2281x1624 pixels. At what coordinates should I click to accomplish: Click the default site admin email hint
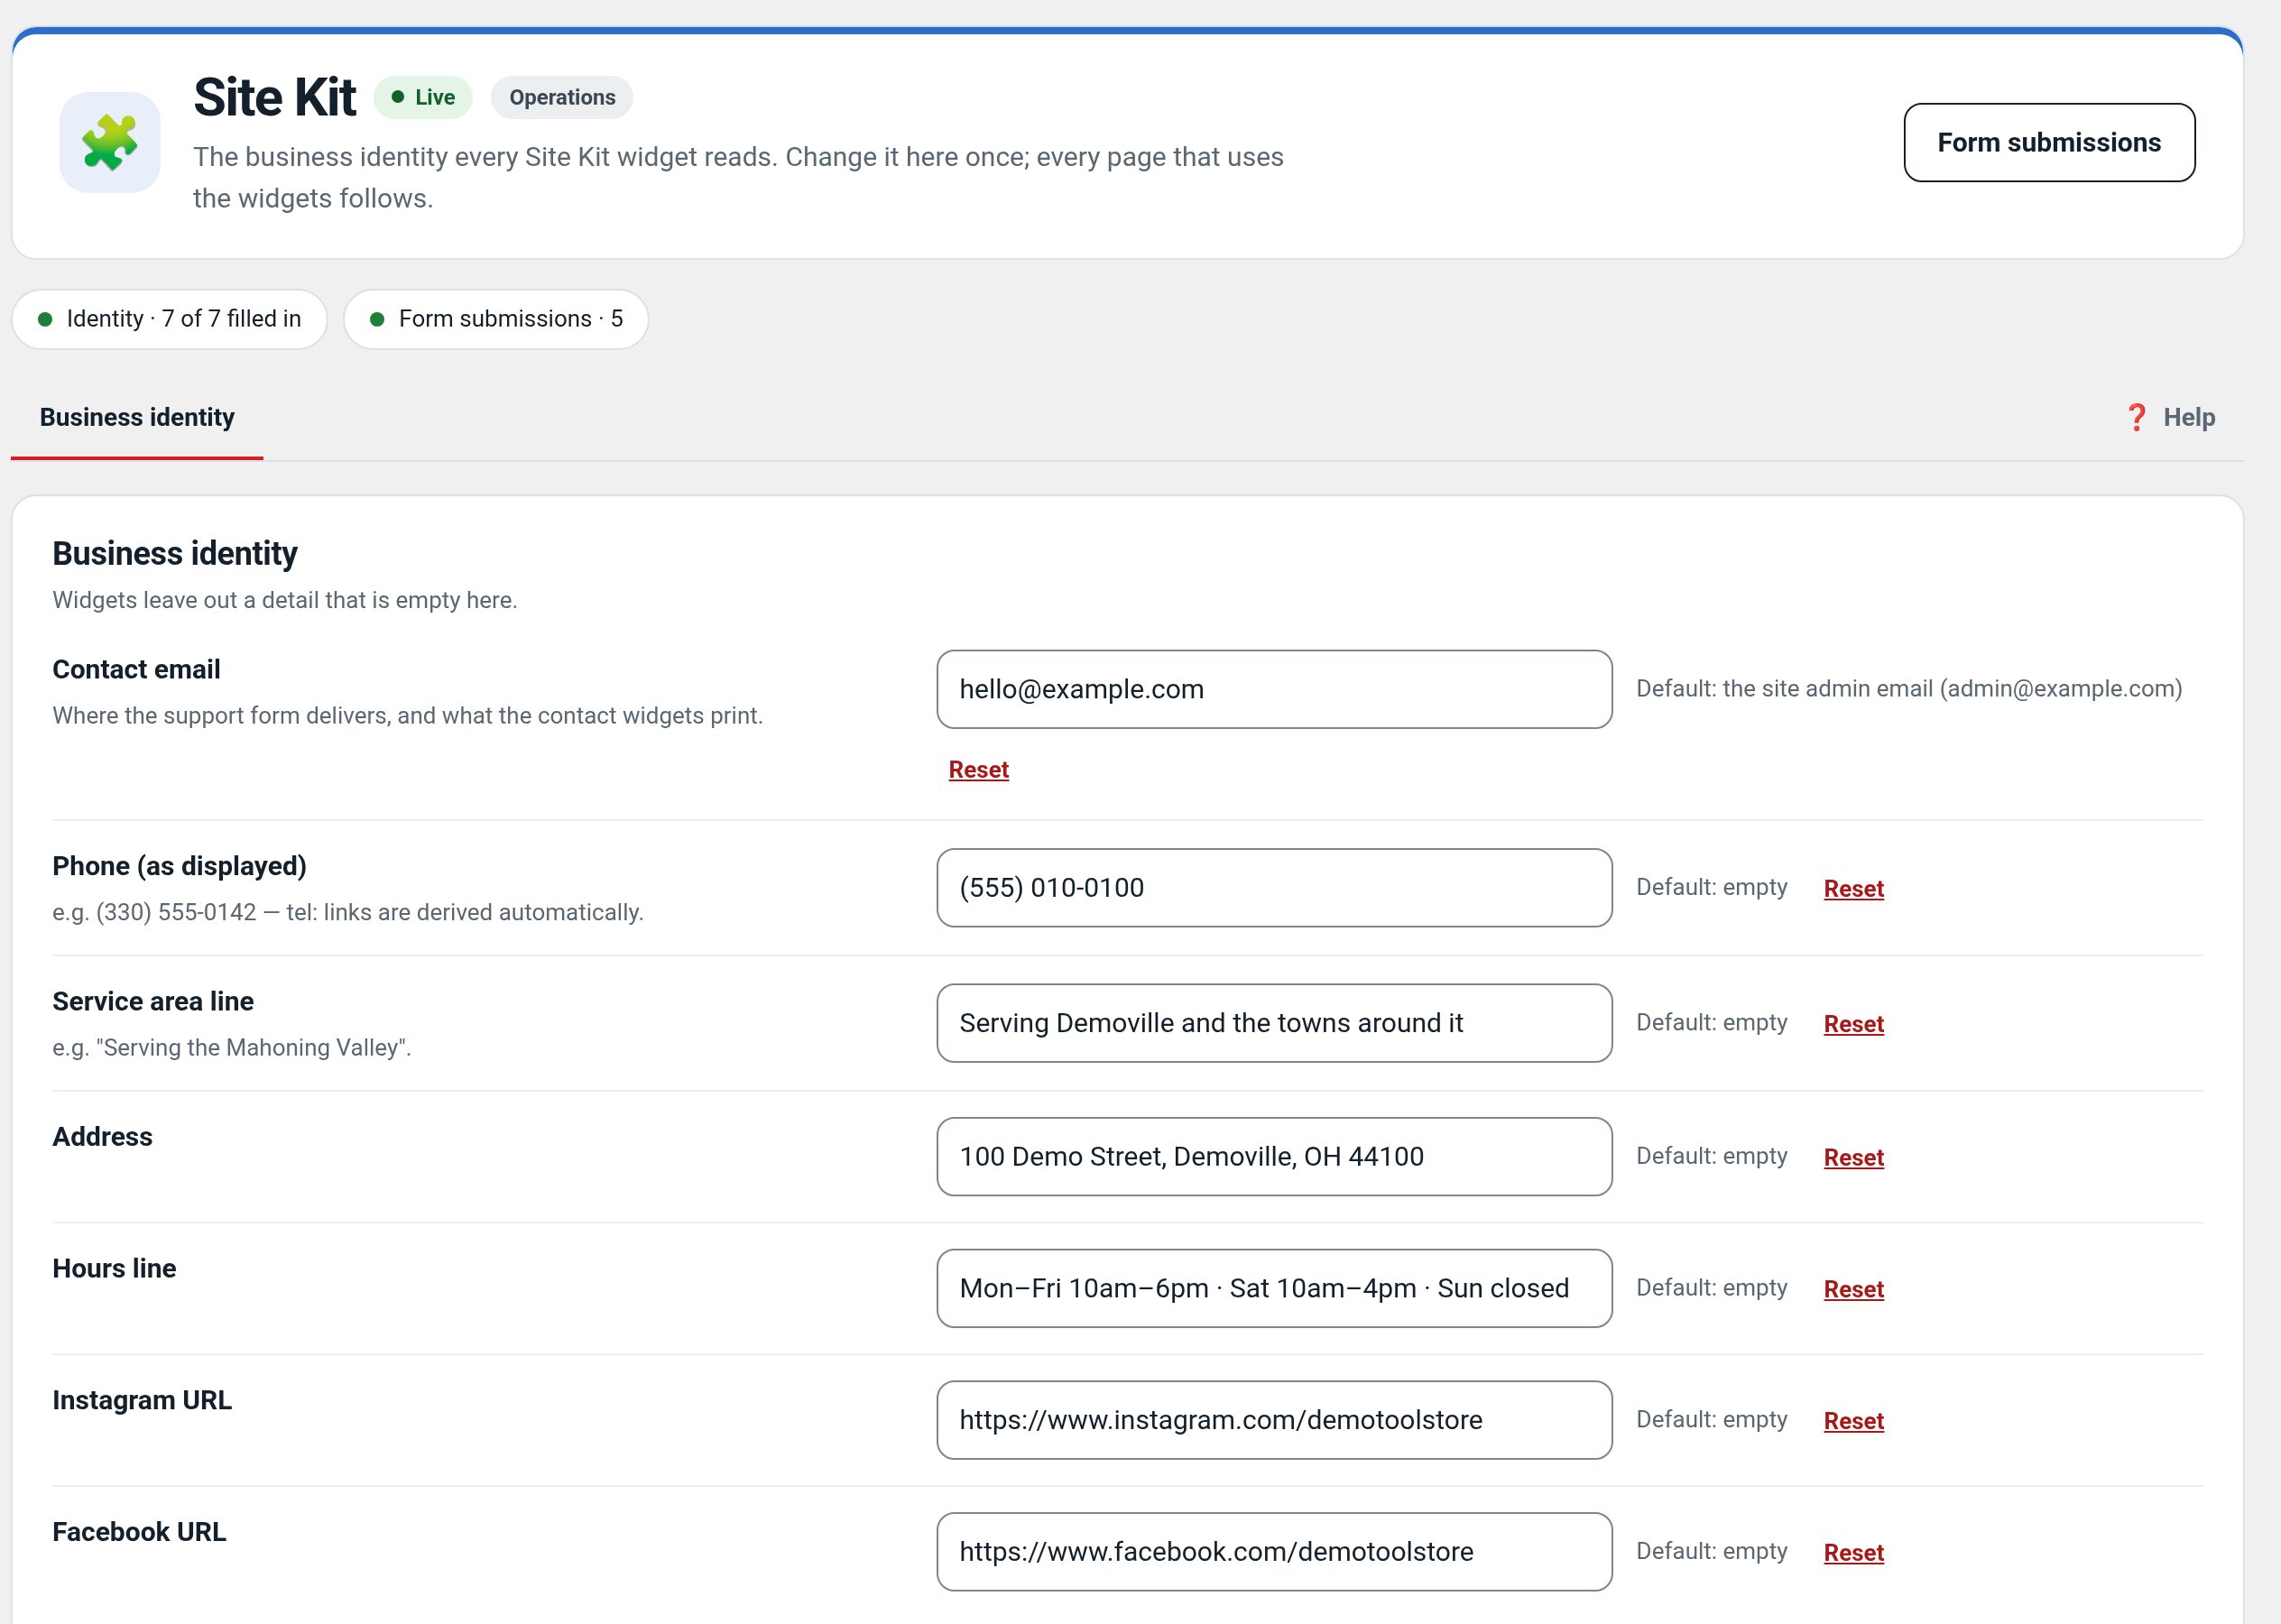pyautogui.click(x=1909, y=689)
